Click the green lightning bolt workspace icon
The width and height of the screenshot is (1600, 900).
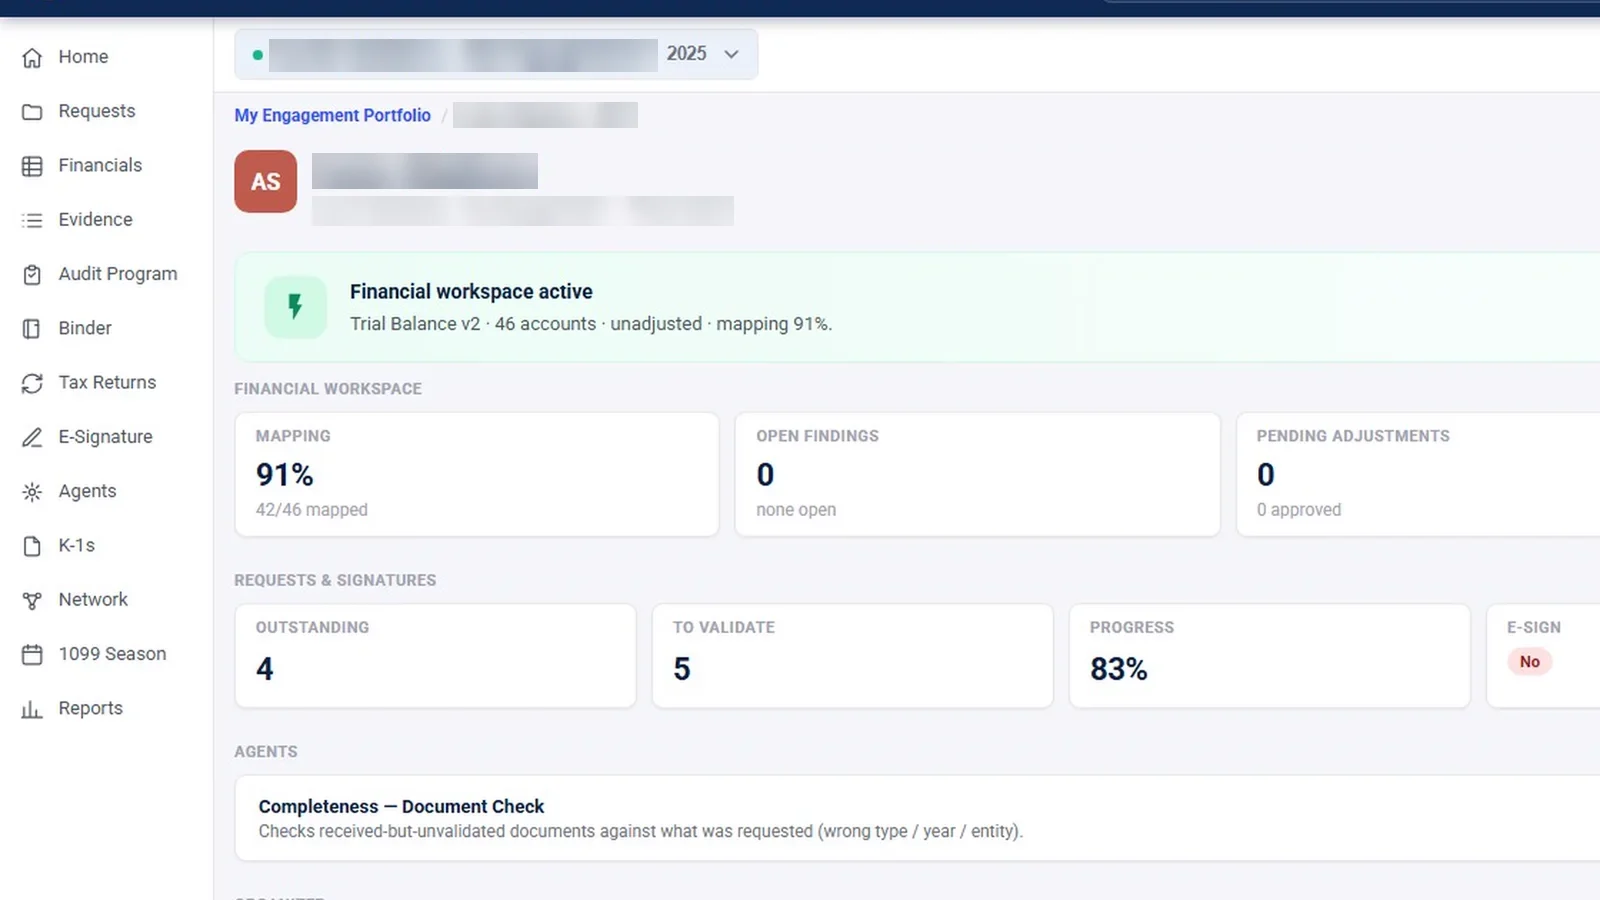[x=295, y=307]
